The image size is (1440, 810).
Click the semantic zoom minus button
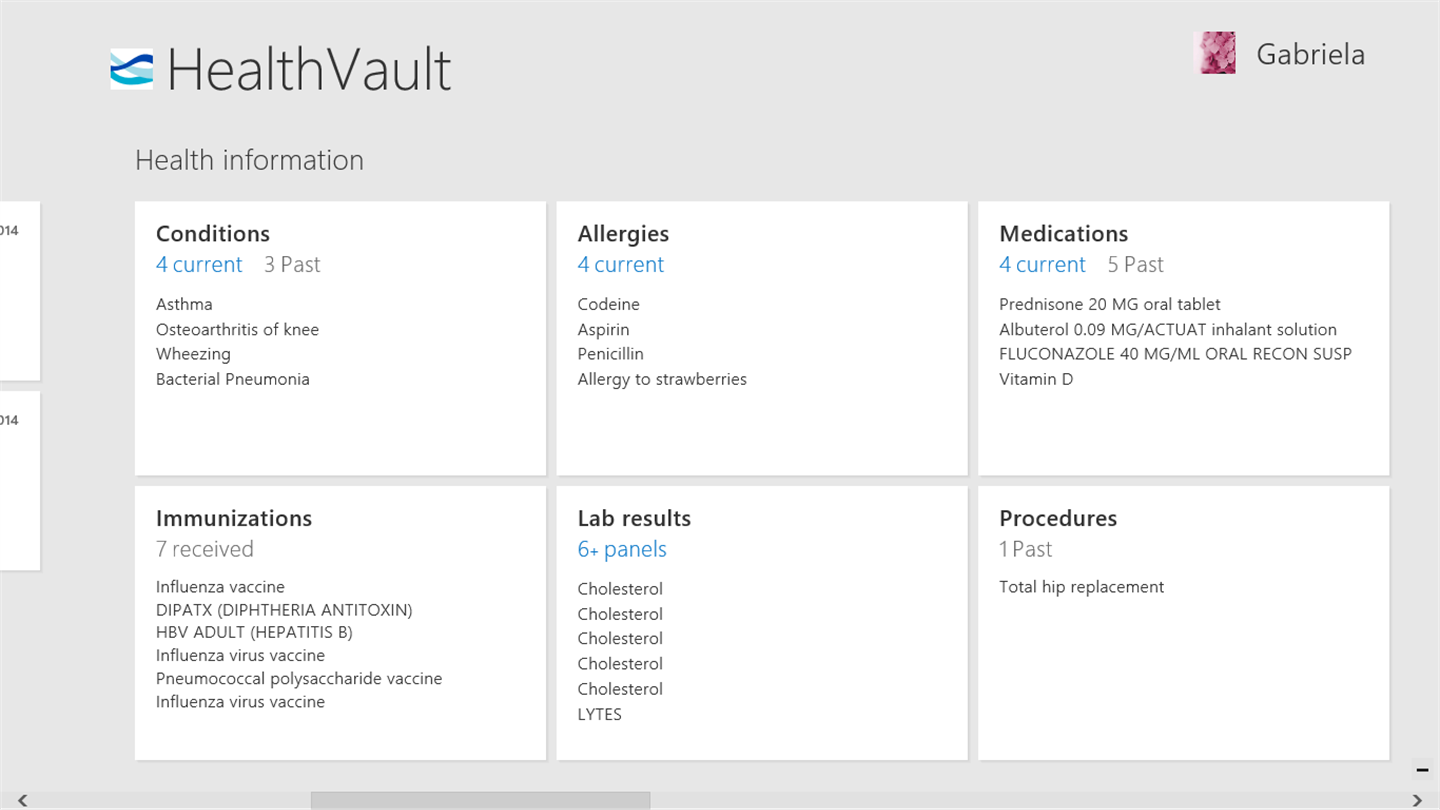point(1422,769)
